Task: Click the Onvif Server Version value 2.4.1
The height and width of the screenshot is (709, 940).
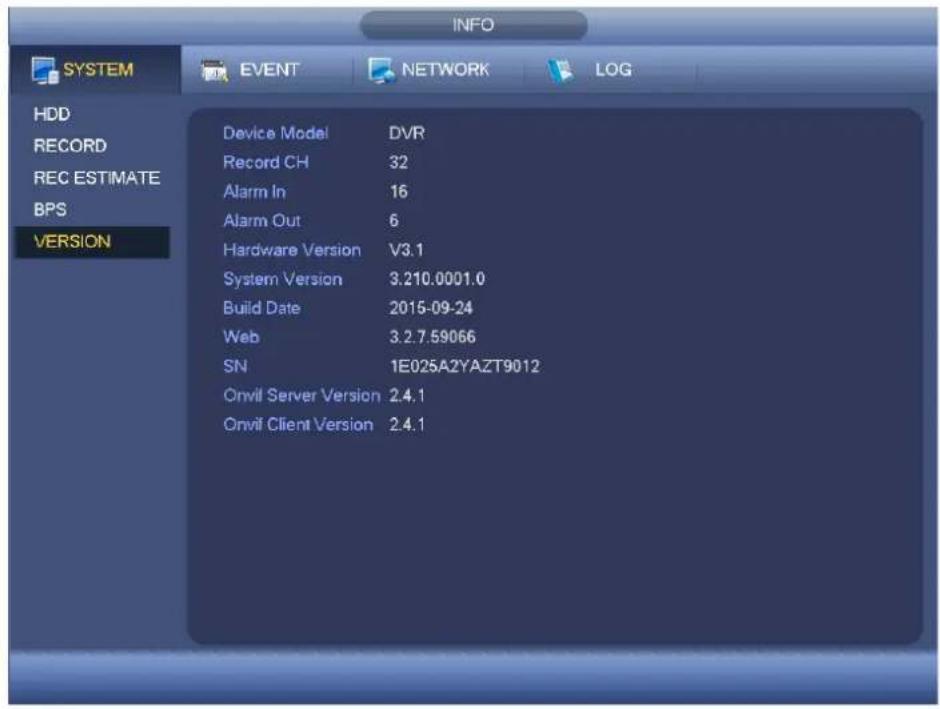Action: (407, 396)
